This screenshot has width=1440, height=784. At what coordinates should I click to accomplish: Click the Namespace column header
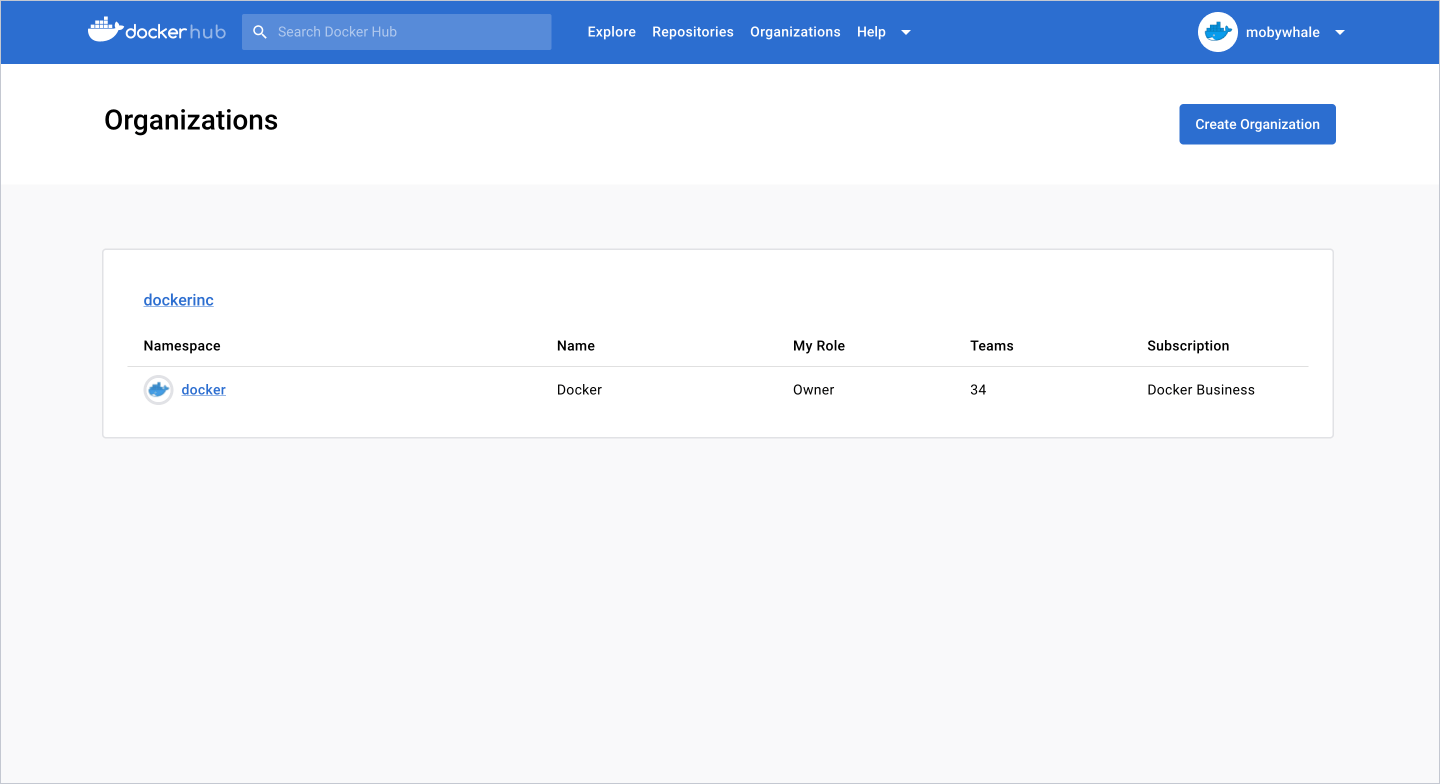(182, 346)
